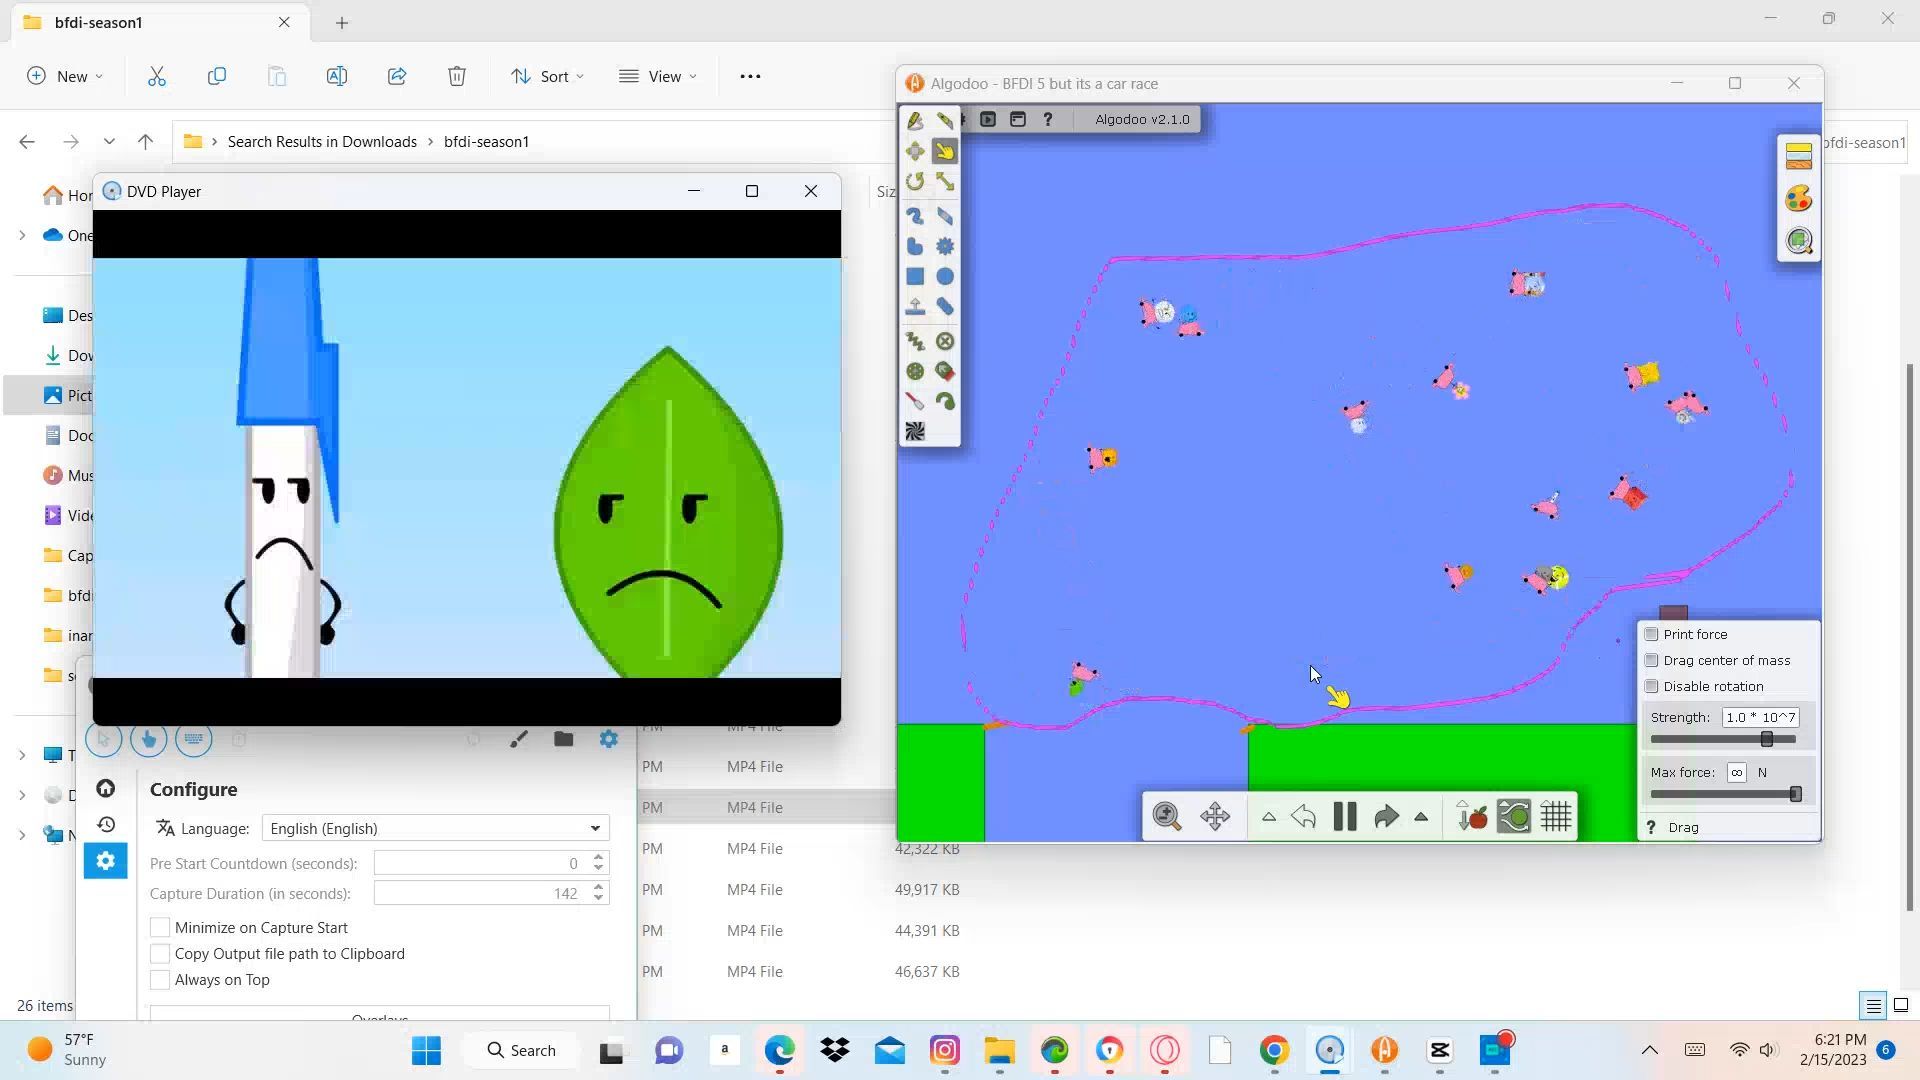Redo the Algodoo action
Screen dimensions: 1920x1080
pos(1385,817)
